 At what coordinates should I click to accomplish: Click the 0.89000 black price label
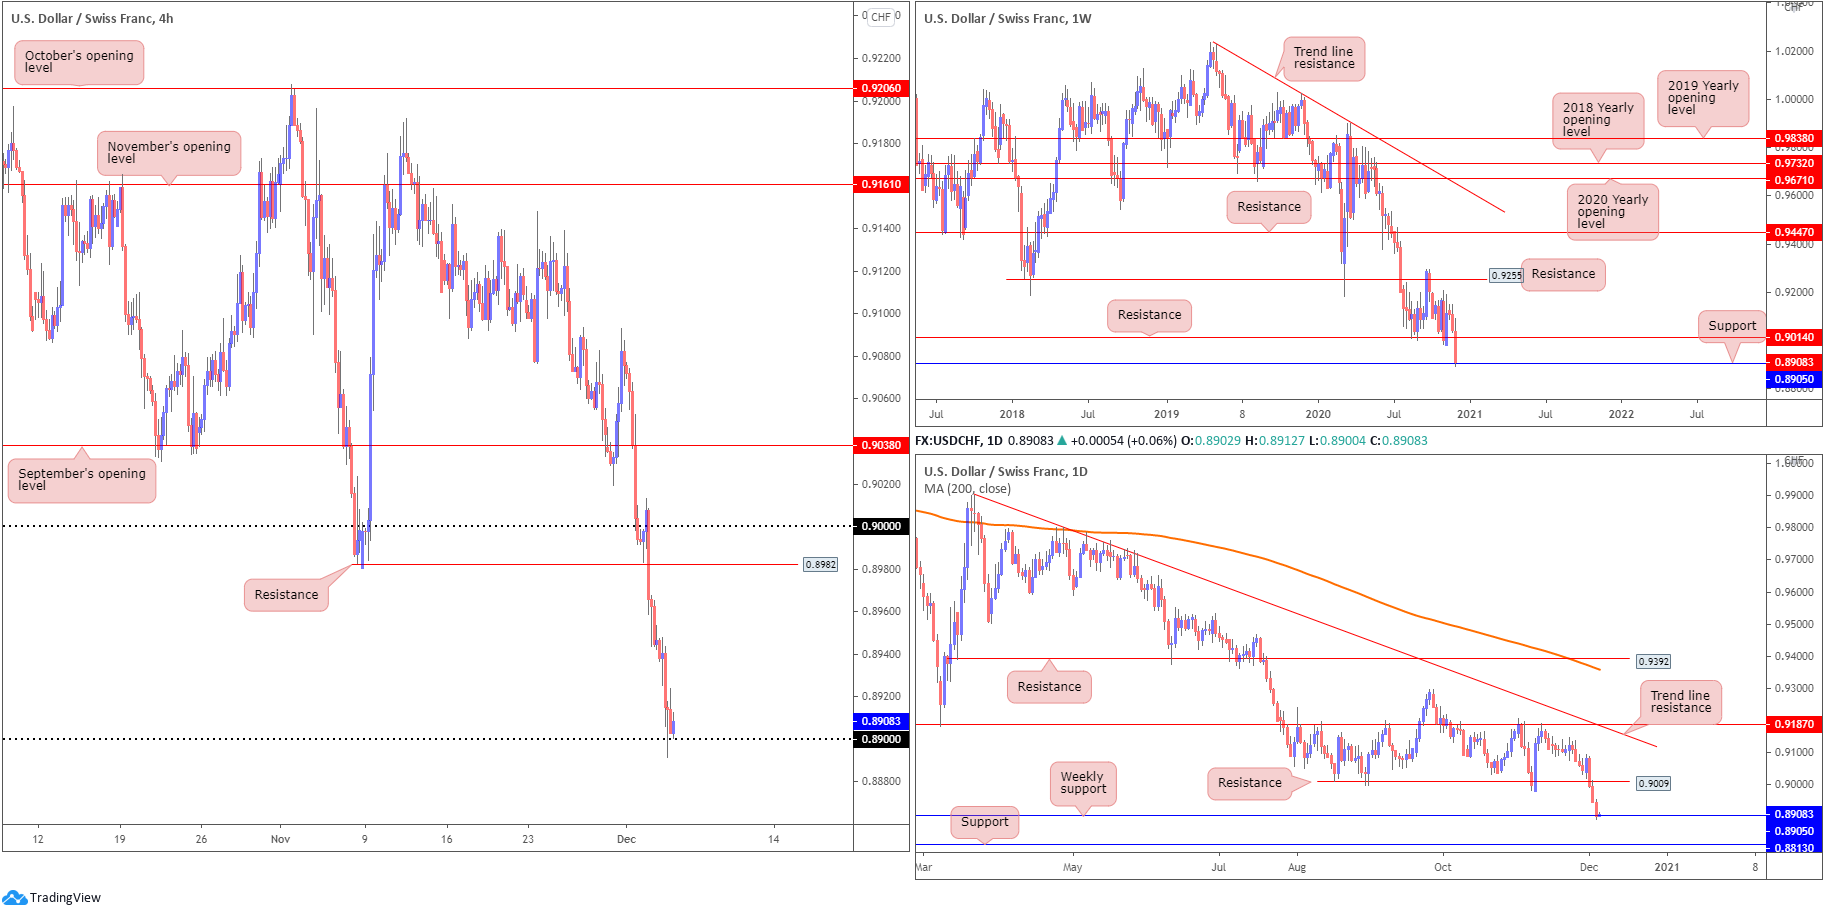[881, 740]
